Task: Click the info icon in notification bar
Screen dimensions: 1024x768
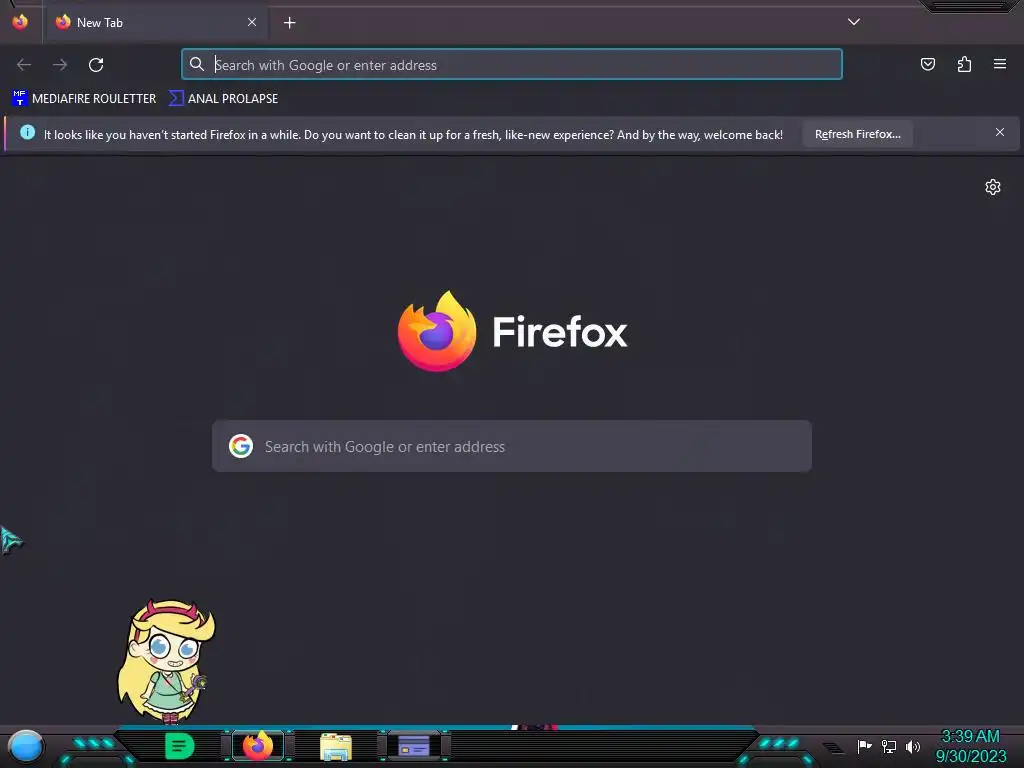Action: [x=27, y=133]
